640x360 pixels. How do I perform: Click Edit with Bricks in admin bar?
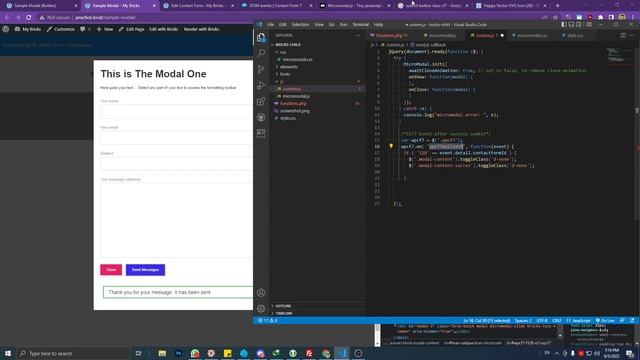pos(163,29)
